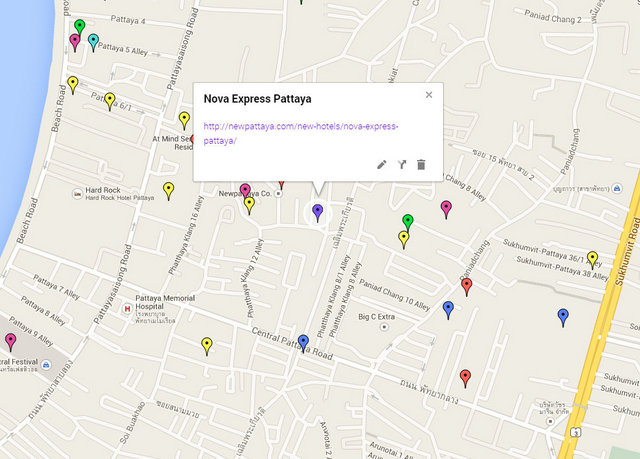This screenshot has width=640, height=459.
Task: Select yellow marker beneath the eastern green marker
Action: (x=404, y=240)
